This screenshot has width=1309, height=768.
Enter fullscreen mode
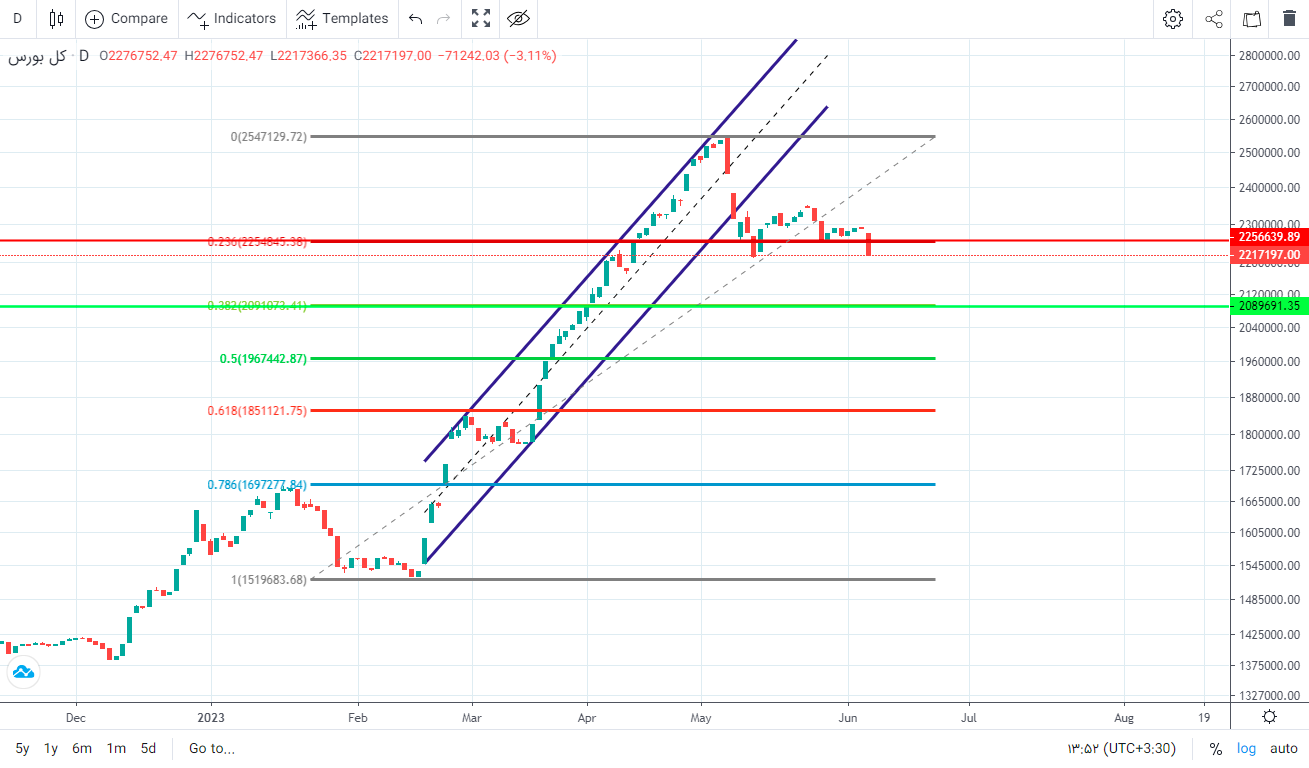(x=481, y=18)
